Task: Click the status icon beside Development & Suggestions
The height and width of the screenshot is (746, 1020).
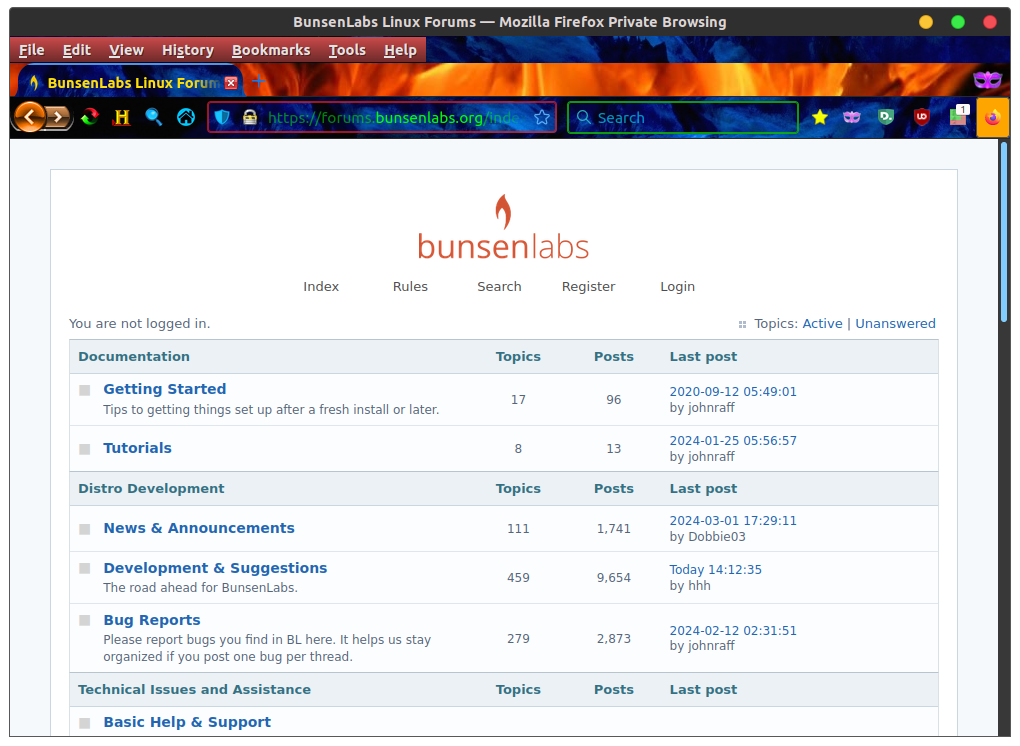Action: click(x=85, y=568)
